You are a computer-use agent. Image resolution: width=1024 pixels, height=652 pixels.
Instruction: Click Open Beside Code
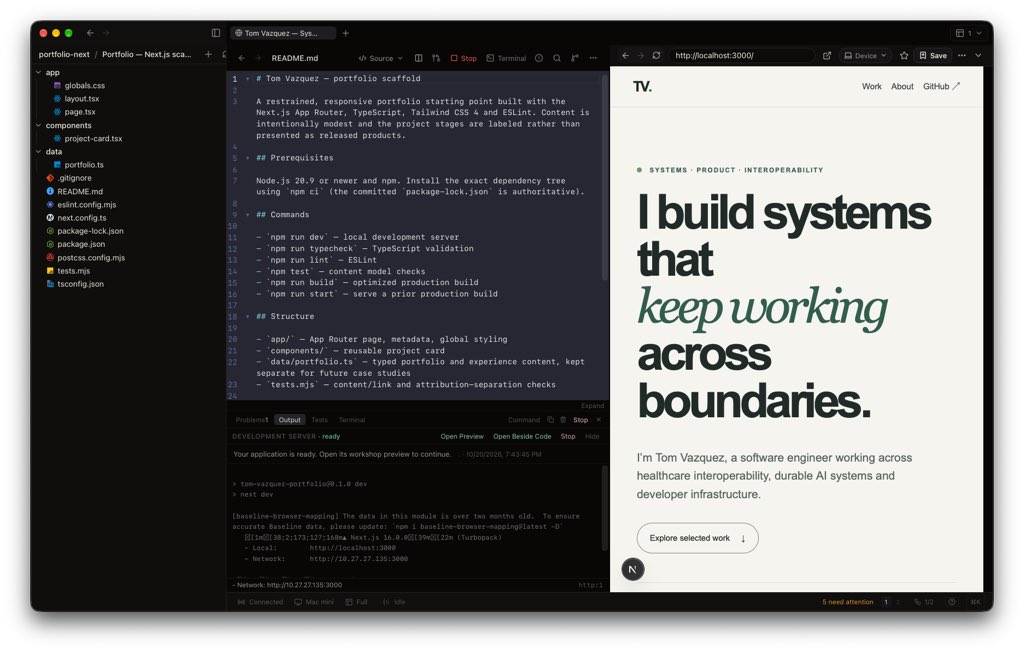pyautogui.click(x=522, y=436)
